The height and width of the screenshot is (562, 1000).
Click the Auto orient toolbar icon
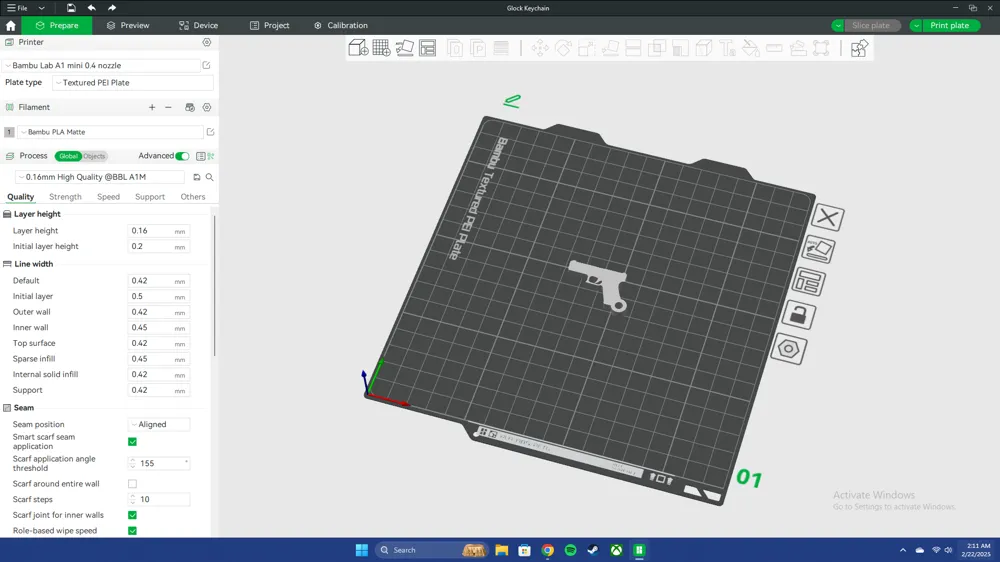tap(404, 48)
